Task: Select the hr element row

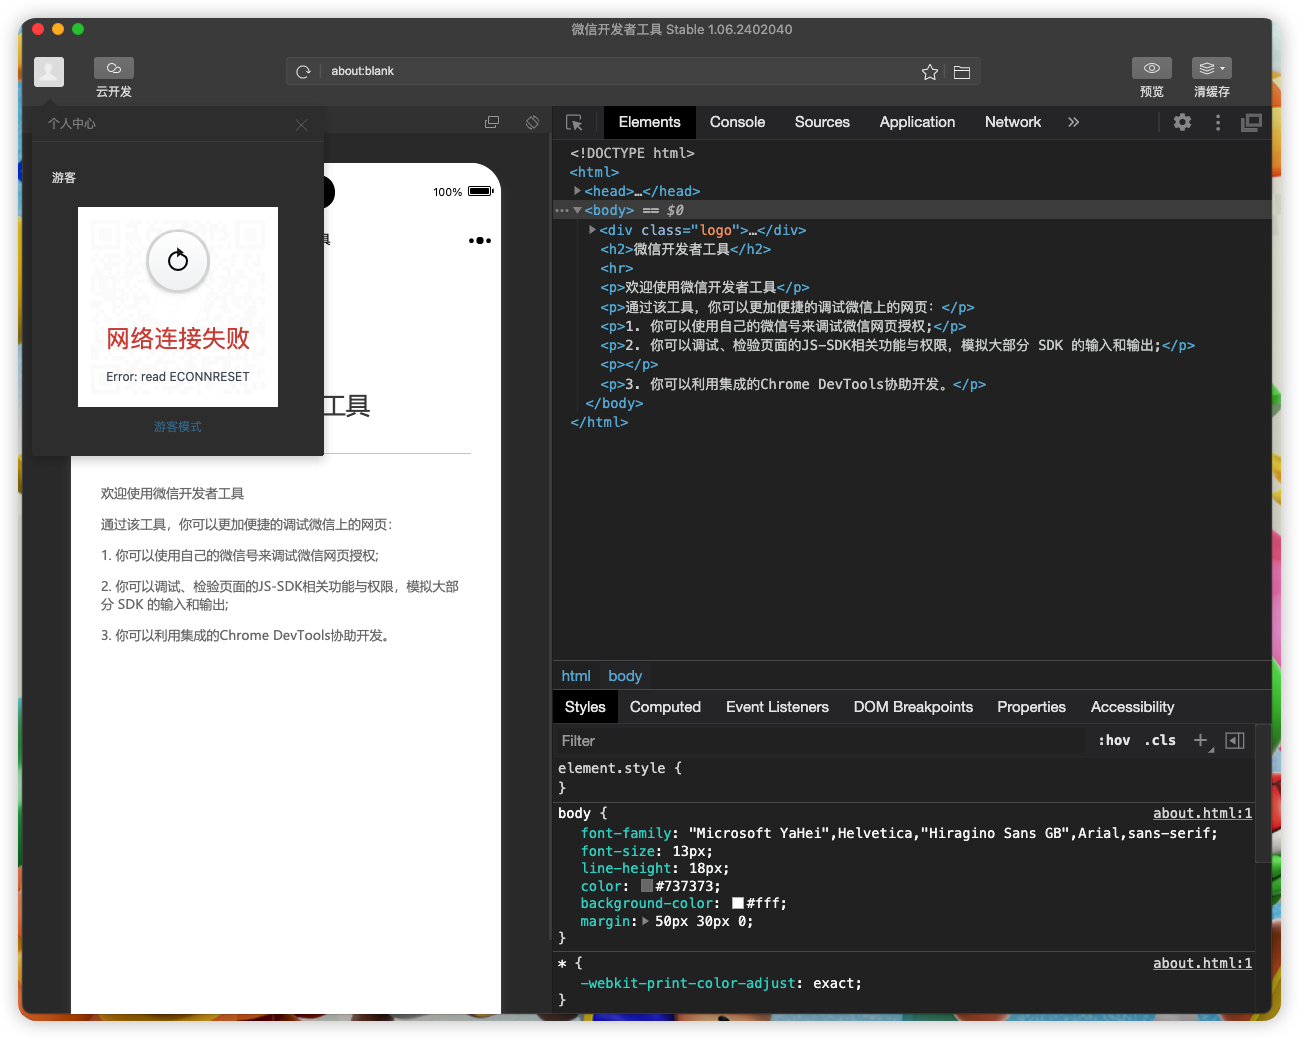Action: point(912,268)
